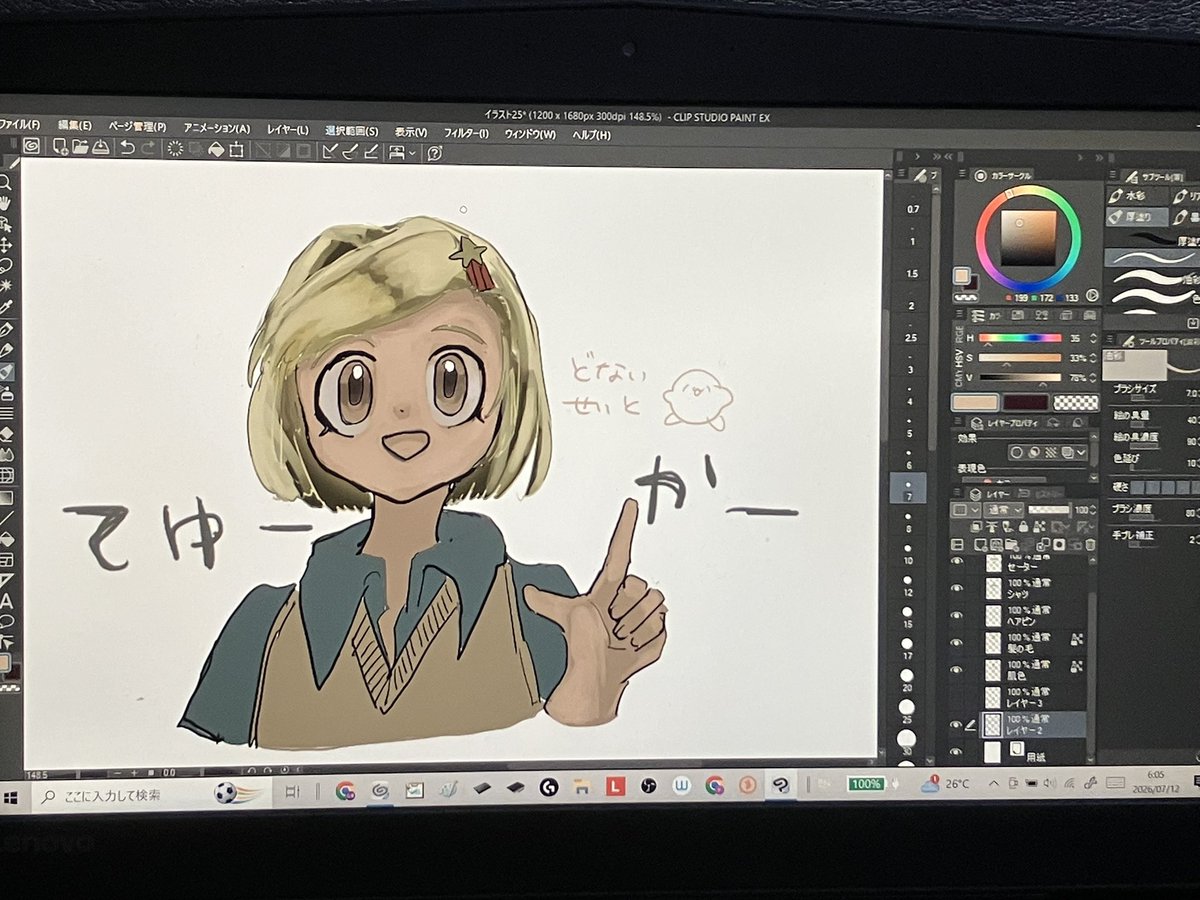This screenshot has width=1200, height=900.
Task: Toggle visibility of the セーター layer
Action: pos(957,563)
